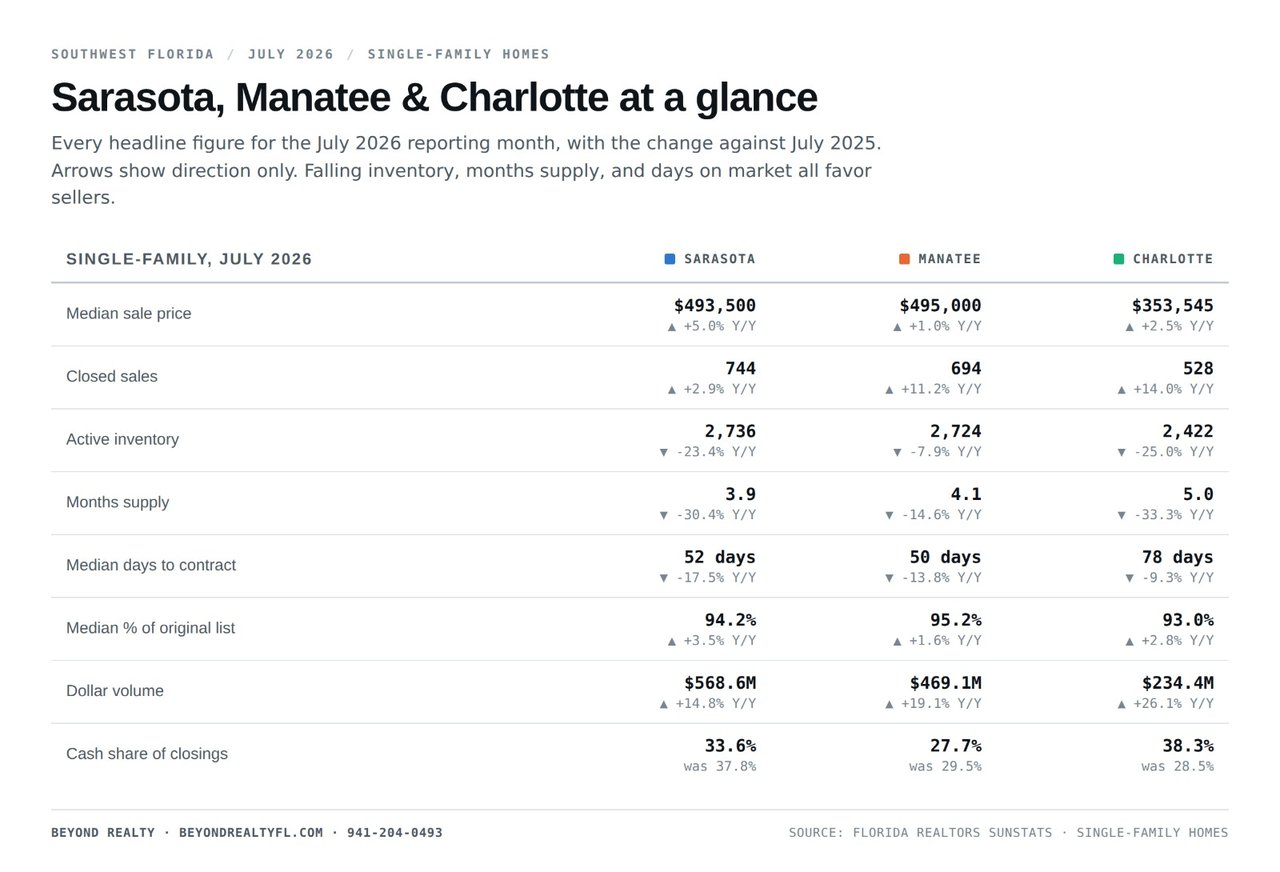
Task: Click down arrow beside Manatee -13.8% Y/Y
Action: tap(890, 578)
